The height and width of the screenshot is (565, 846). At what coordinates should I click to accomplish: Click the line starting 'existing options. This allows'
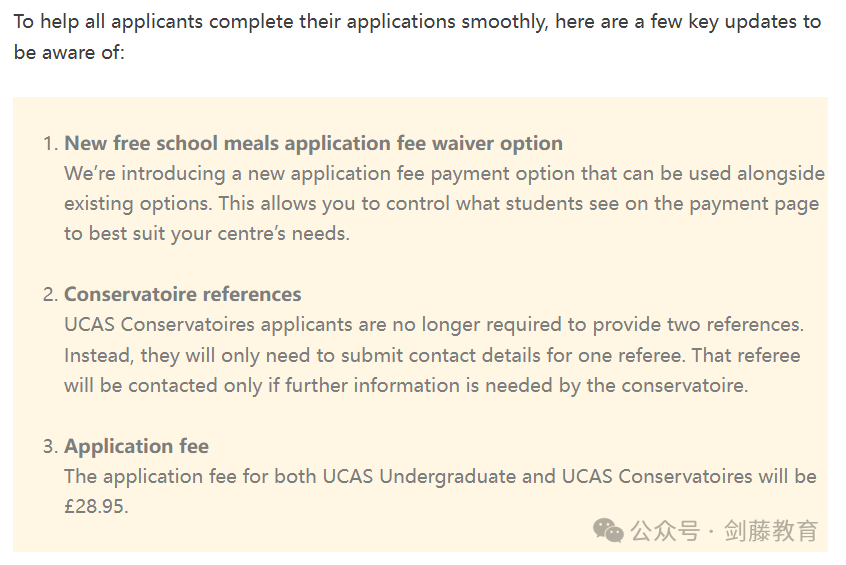(x=441, y=204)
